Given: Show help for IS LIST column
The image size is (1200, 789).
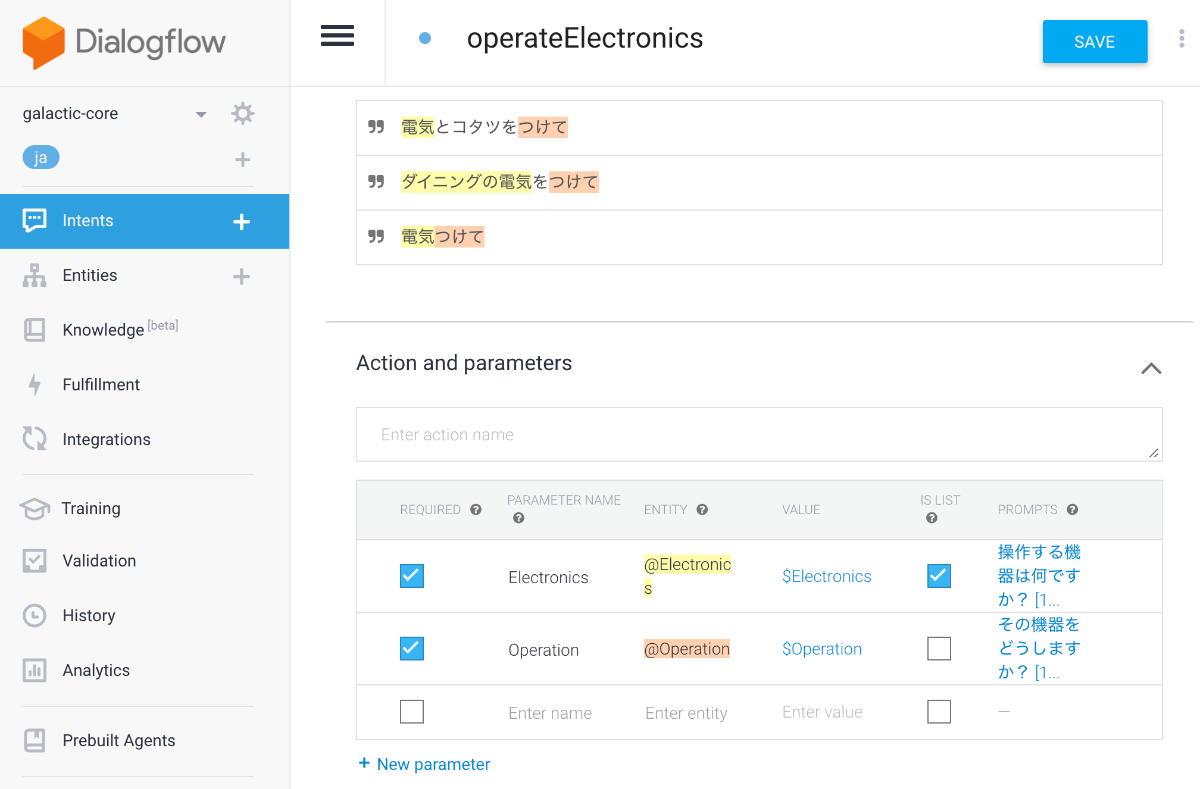Looking at the screenshot, I should coord(931,519).
